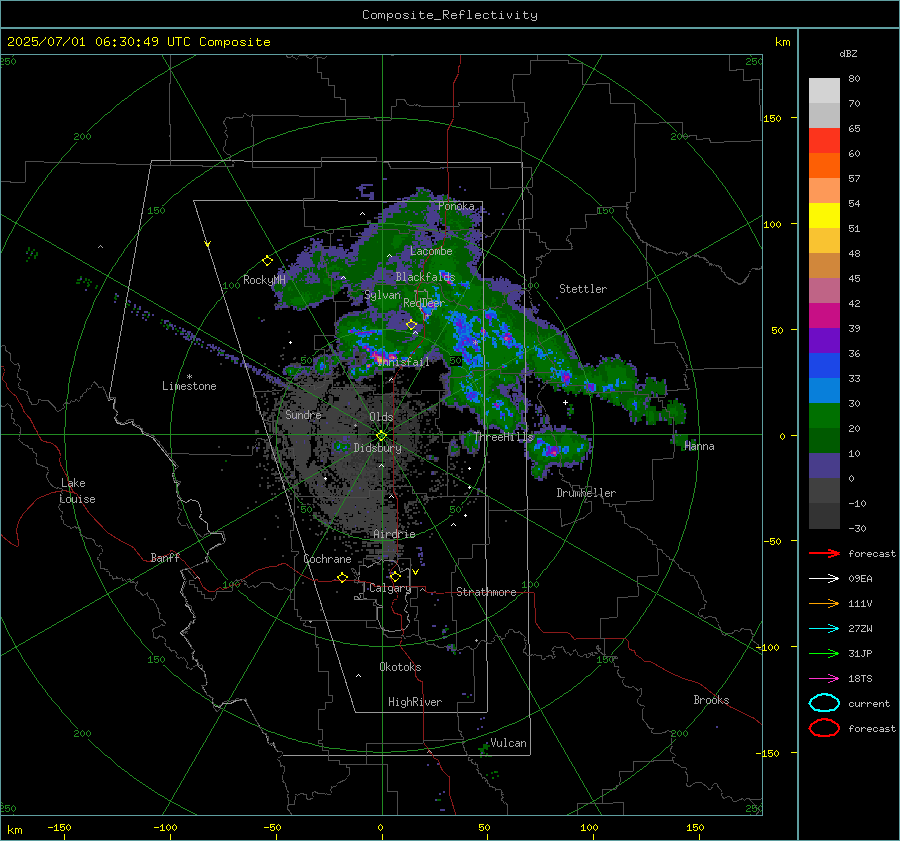
Task: Click the HighRiver town label
Action: pyautogui.click(x=415, y=702)
